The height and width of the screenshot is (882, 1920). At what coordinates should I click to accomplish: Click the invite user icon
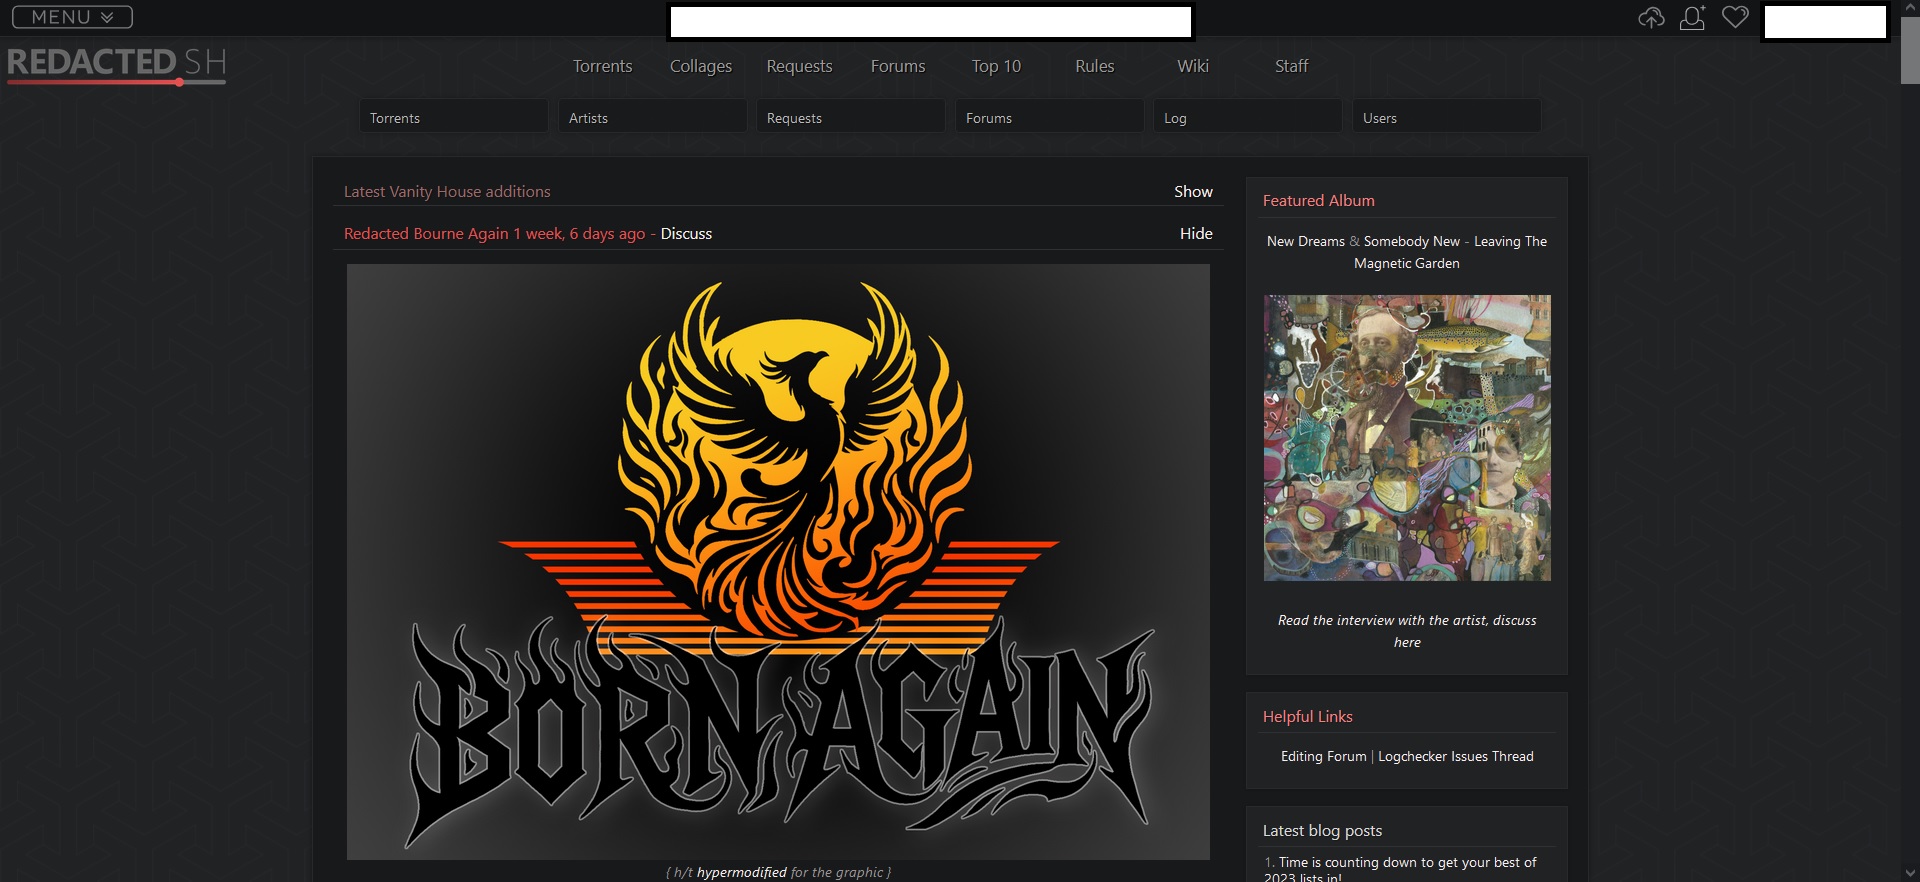(x=1693, y=18)
